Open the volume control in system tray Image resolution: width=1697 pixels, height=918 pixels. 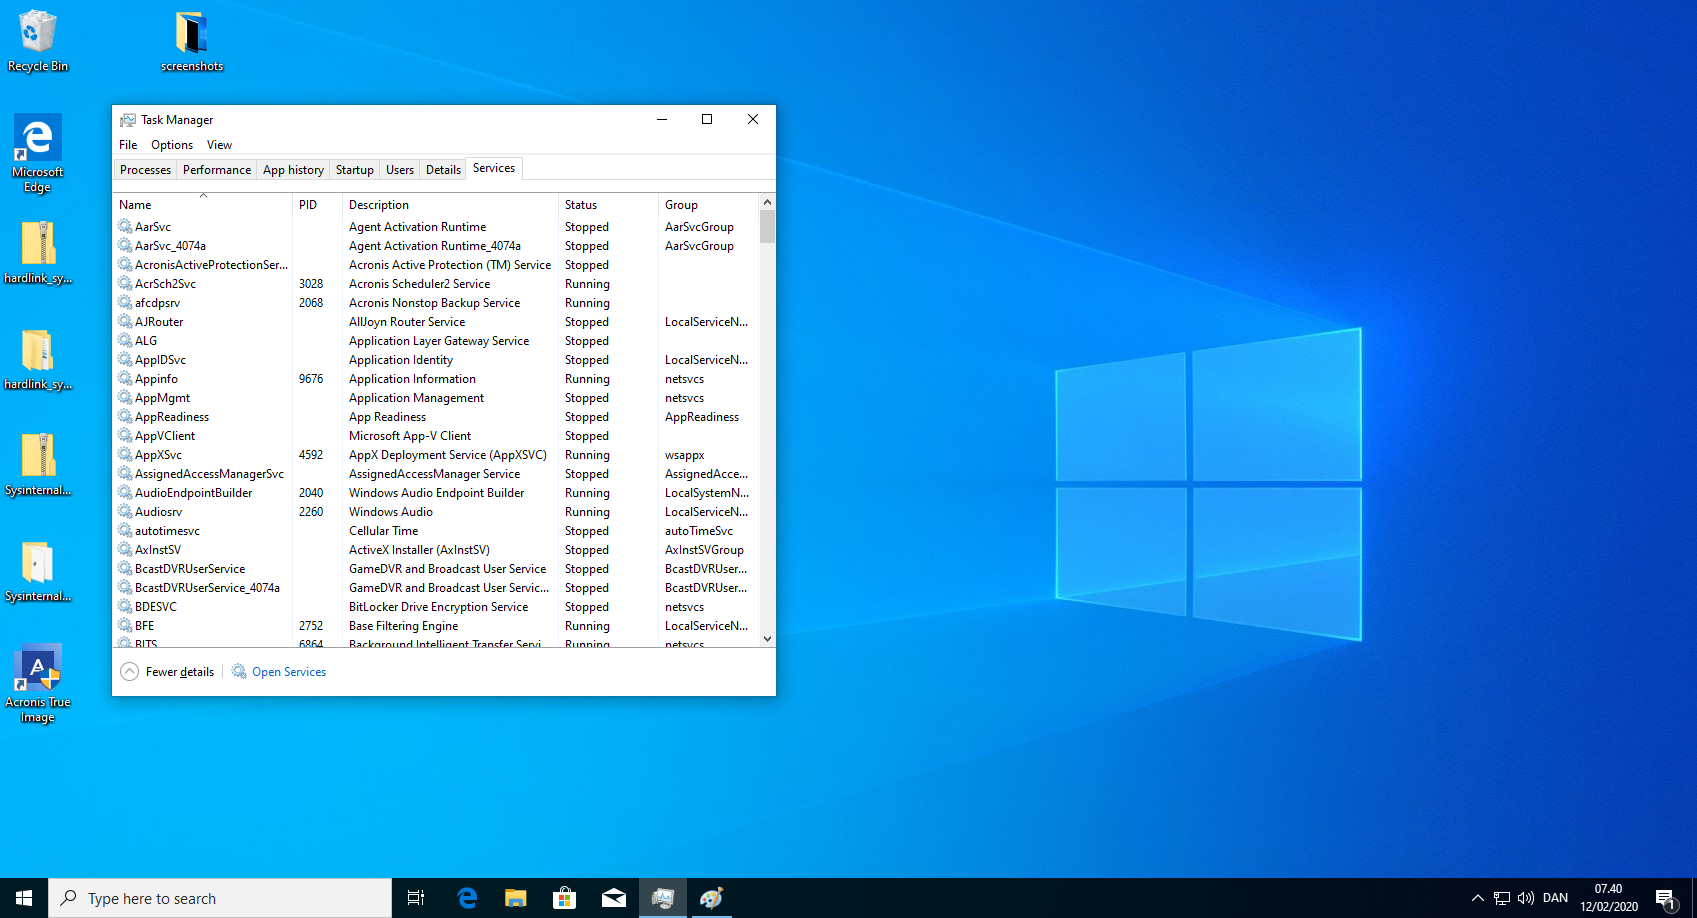(1525, 898)
